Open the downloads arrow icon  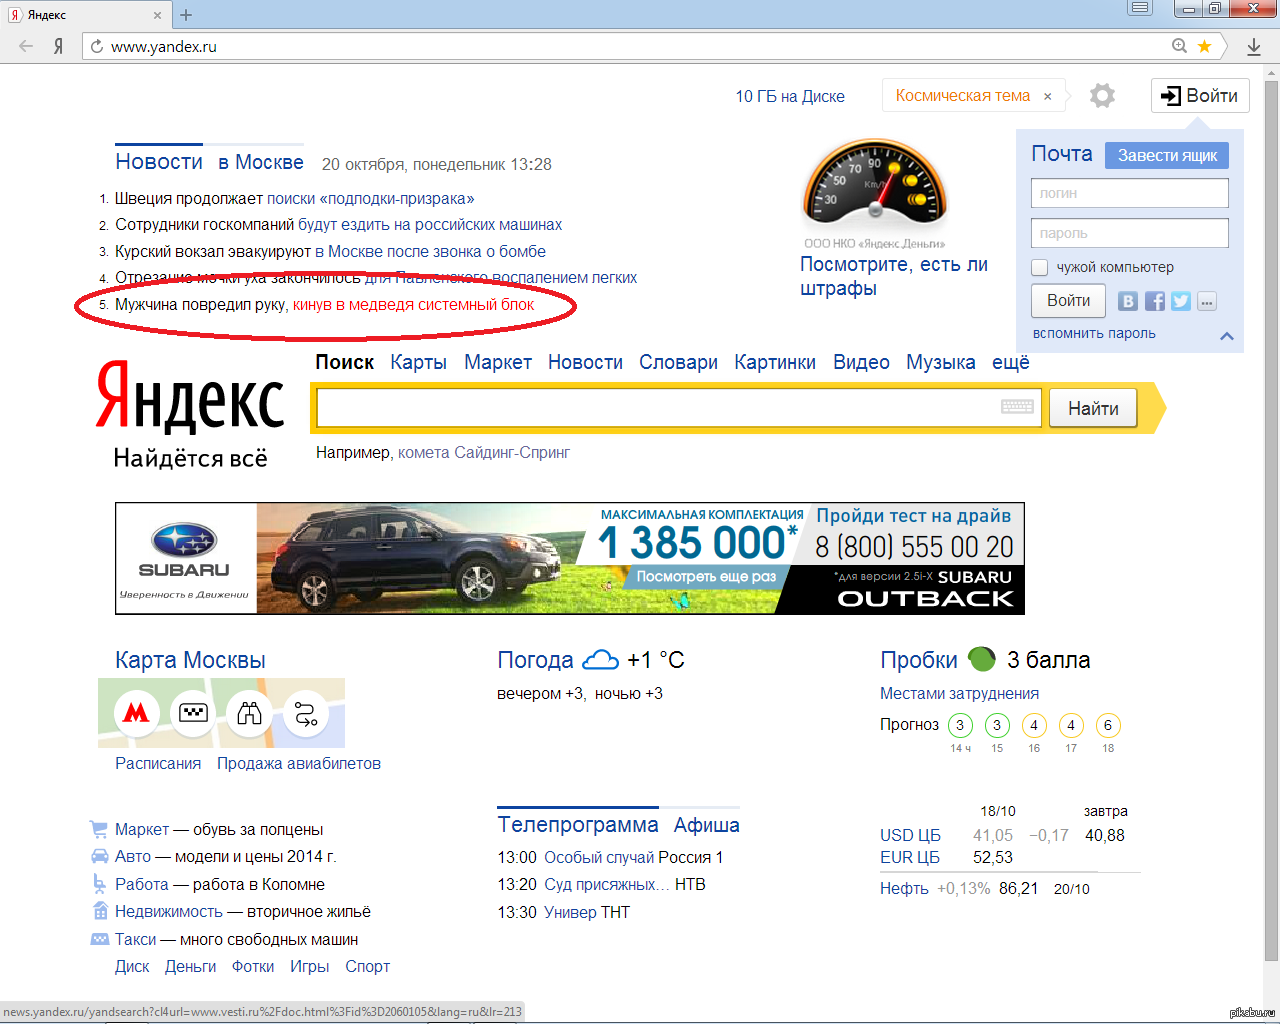(1254, 46)
